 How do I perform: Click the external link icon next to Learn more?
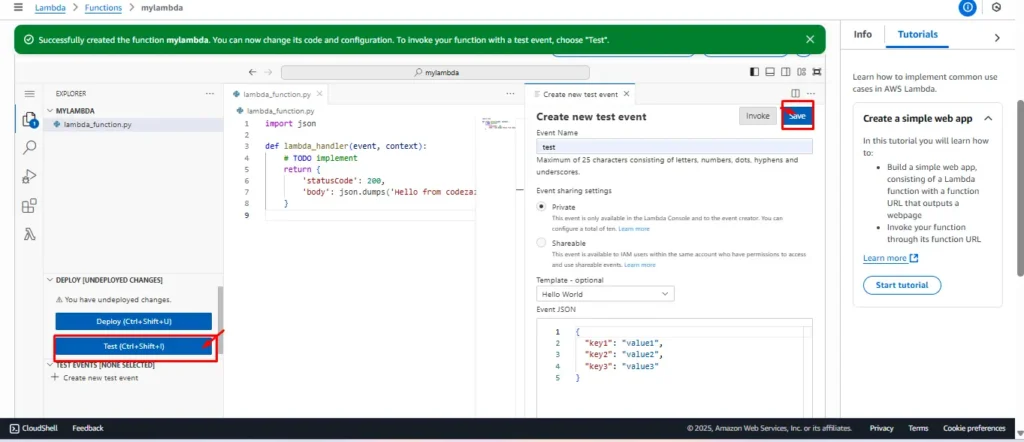tap(914, 258)
